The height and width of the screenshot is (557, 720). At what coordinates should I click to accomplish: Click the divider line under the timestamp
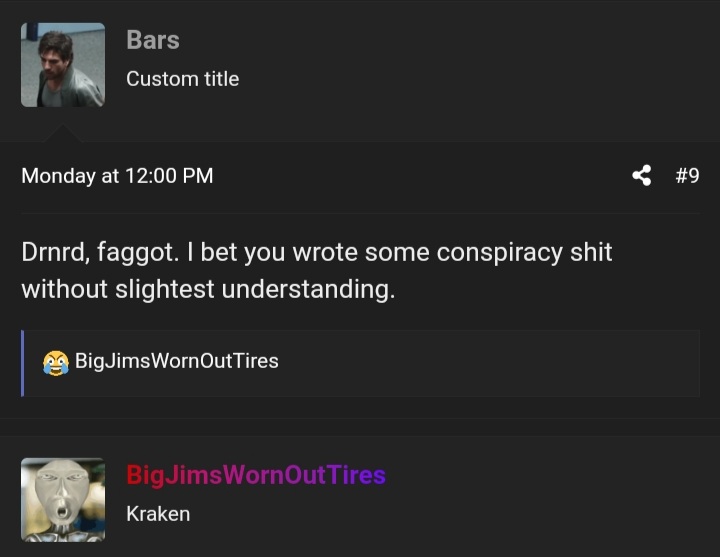pyautogui.click(x=360, y=214)
